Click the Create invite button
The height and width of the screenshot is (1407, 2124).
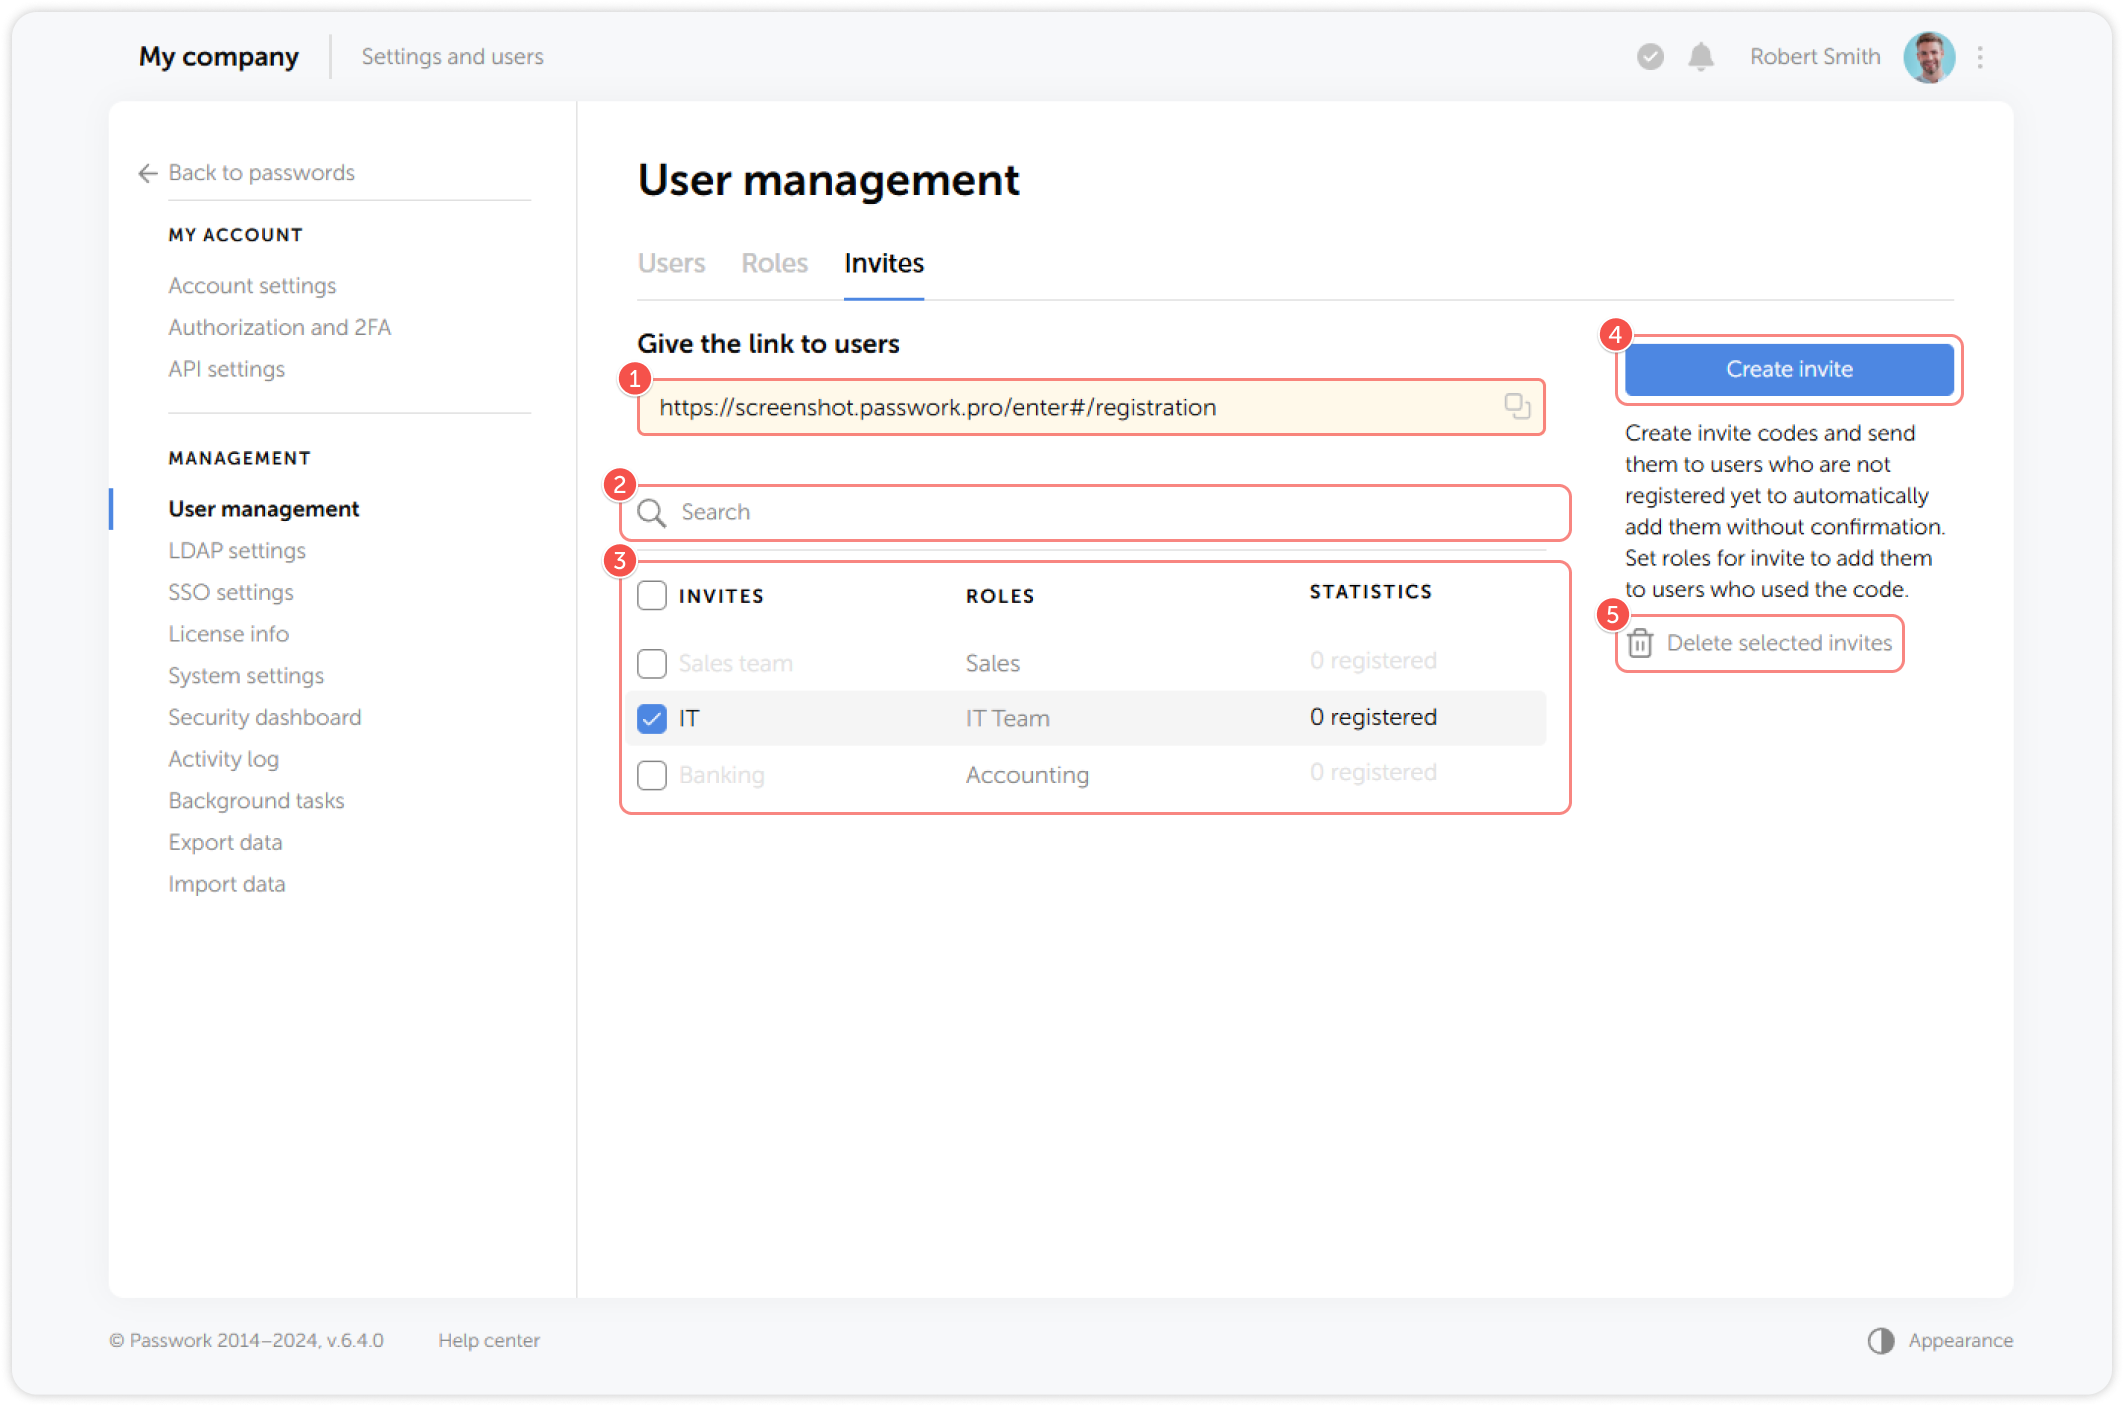coord(1788,369)
